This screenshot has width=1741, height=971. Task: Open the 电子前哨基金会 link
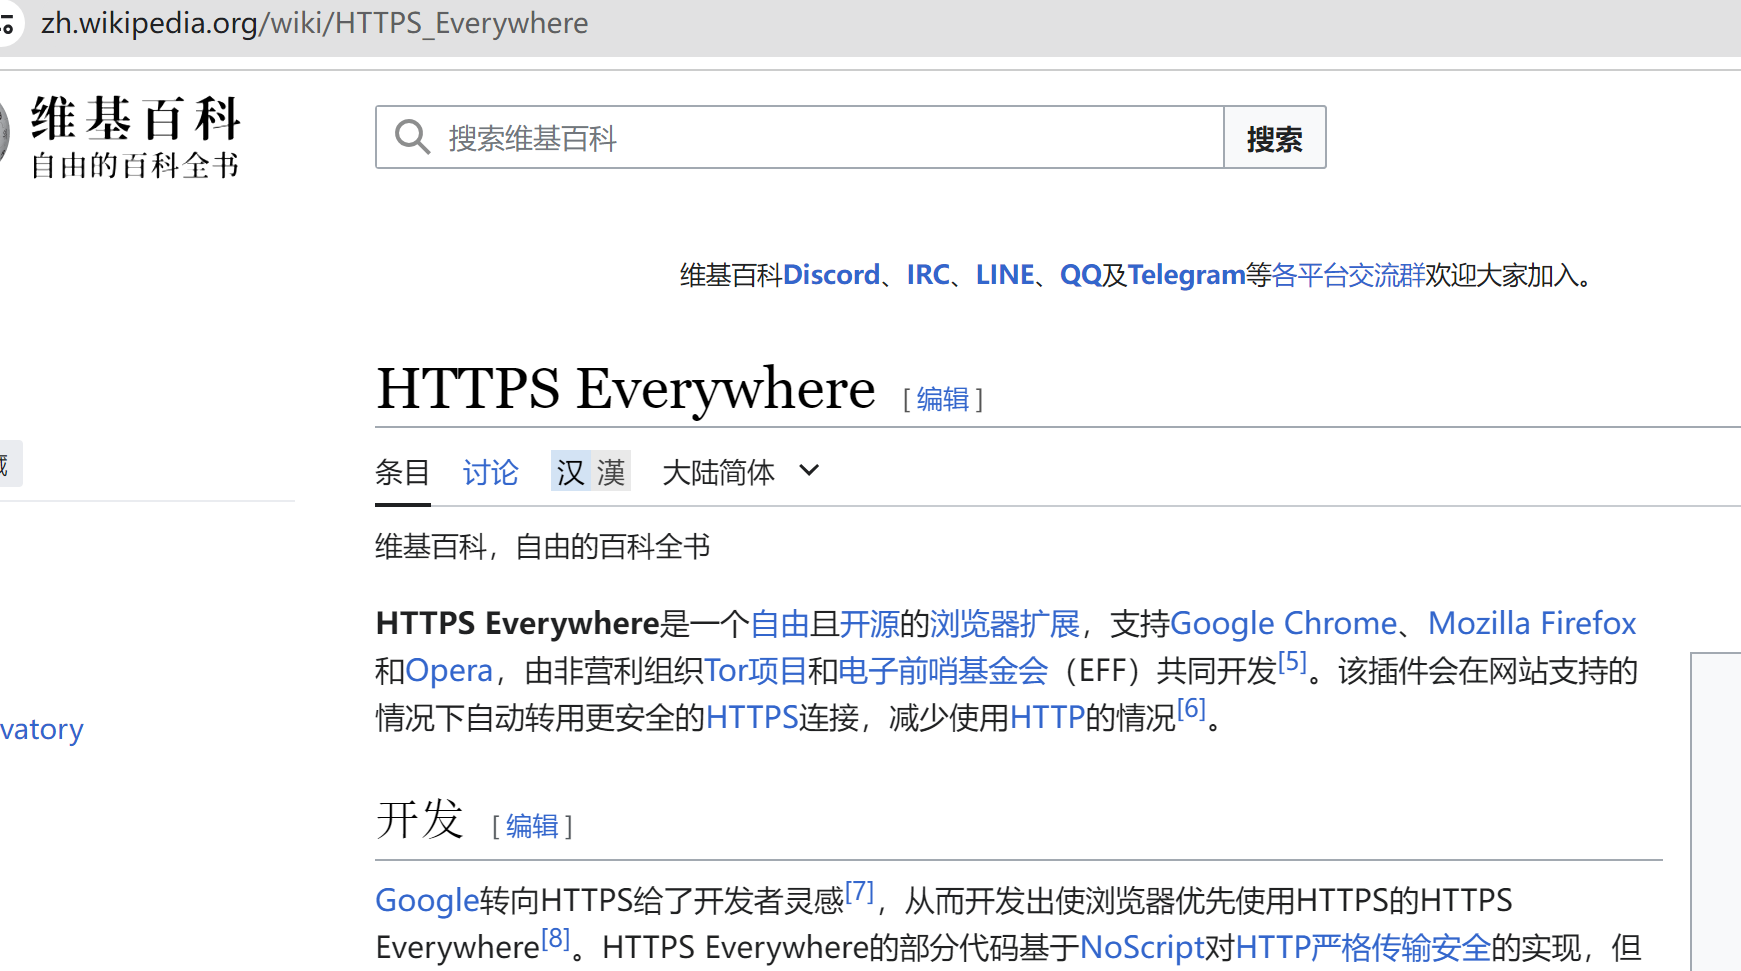(x=943, y=670)
